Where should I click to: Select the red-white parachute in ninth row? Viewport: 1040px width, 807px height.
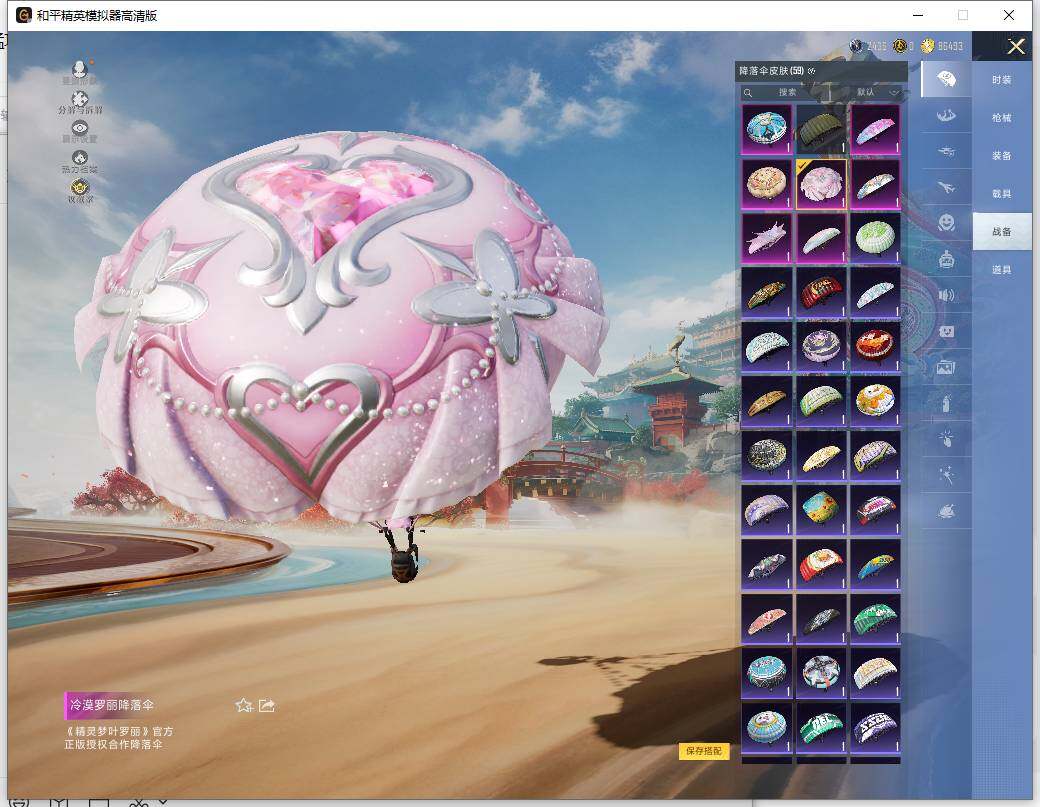[820, 564]
